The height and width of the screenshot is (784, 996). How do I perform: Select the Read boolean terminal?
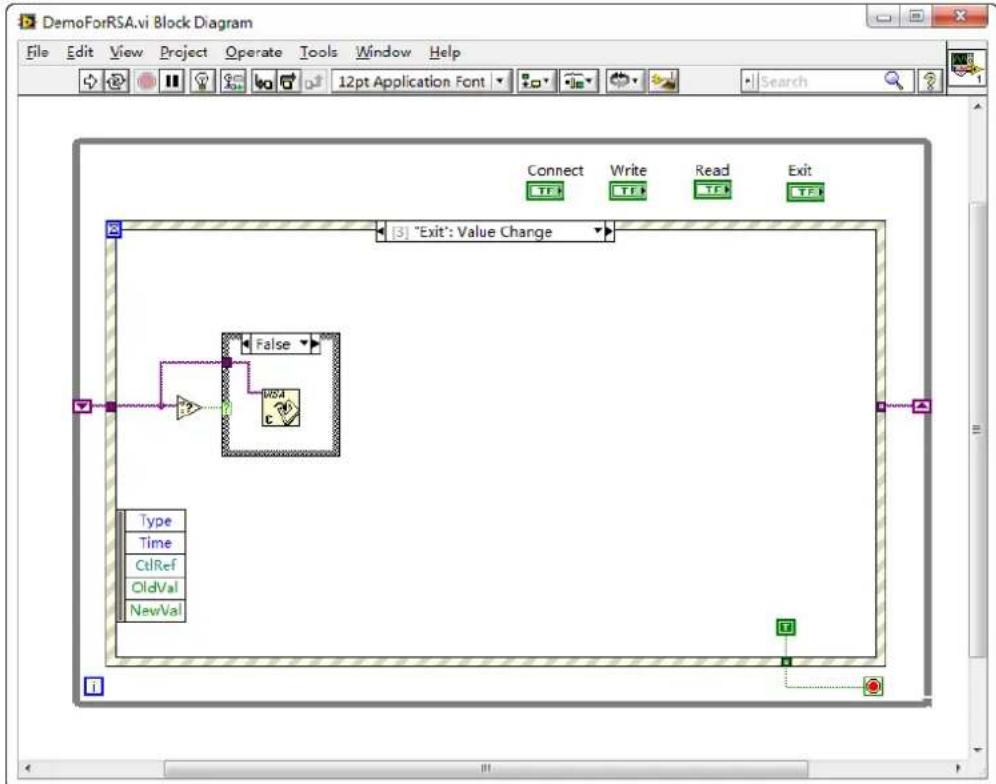(712, 190)
